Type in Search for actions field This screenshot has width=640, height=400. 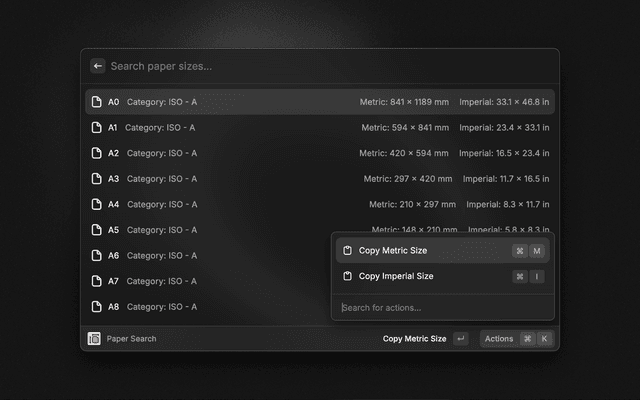440,307
